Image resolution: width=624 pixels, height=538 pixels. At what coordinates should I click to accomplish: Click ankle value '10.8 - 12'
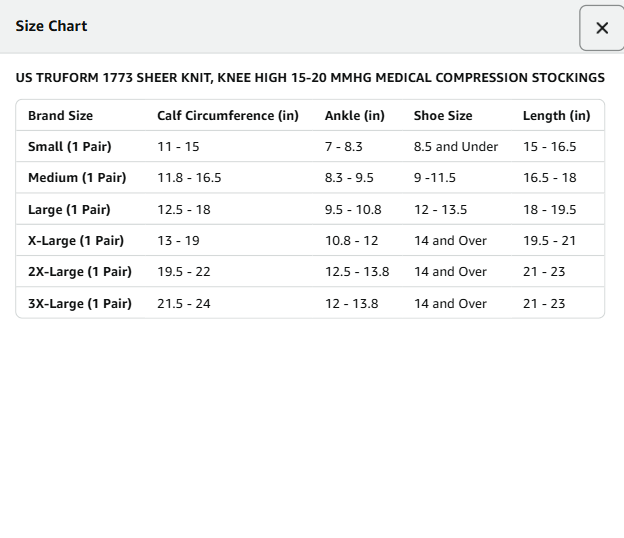[x=352, y=241]
